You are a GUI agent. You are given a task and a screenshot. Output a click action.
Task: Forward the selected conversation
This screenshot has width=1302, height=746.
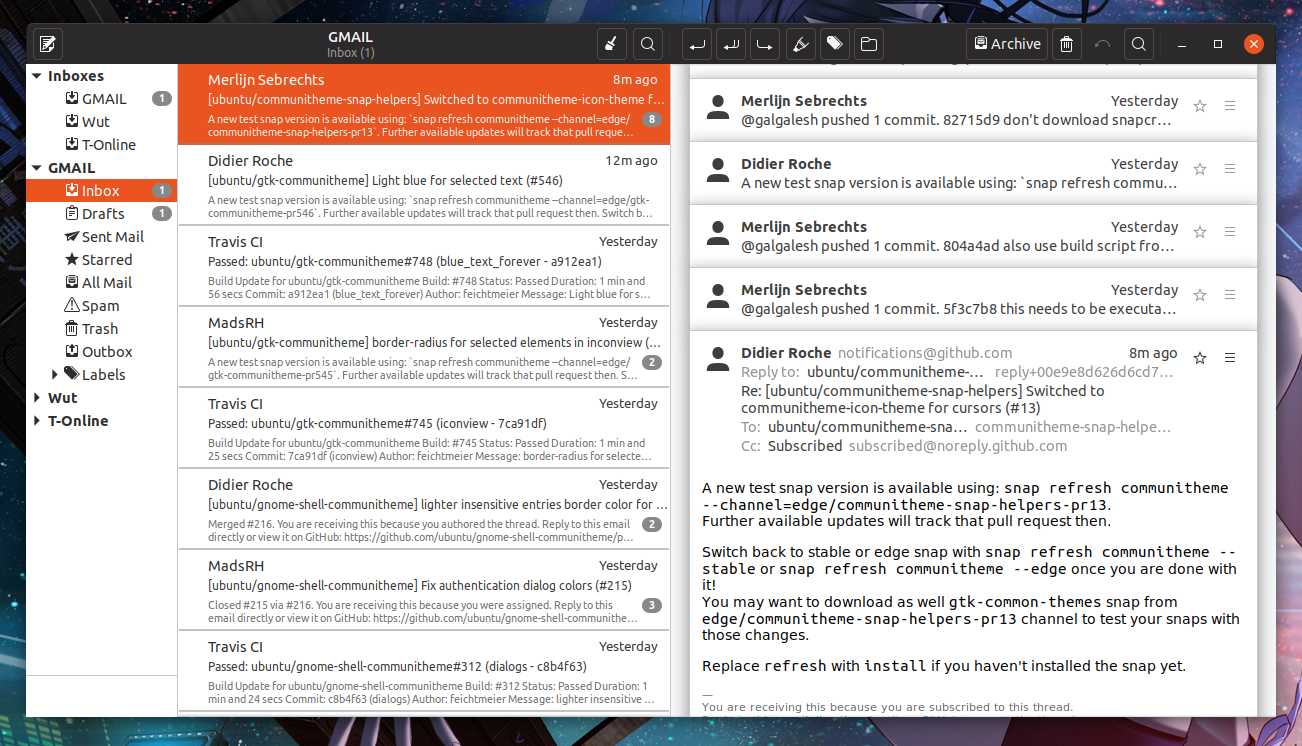[x=766, y=44]
